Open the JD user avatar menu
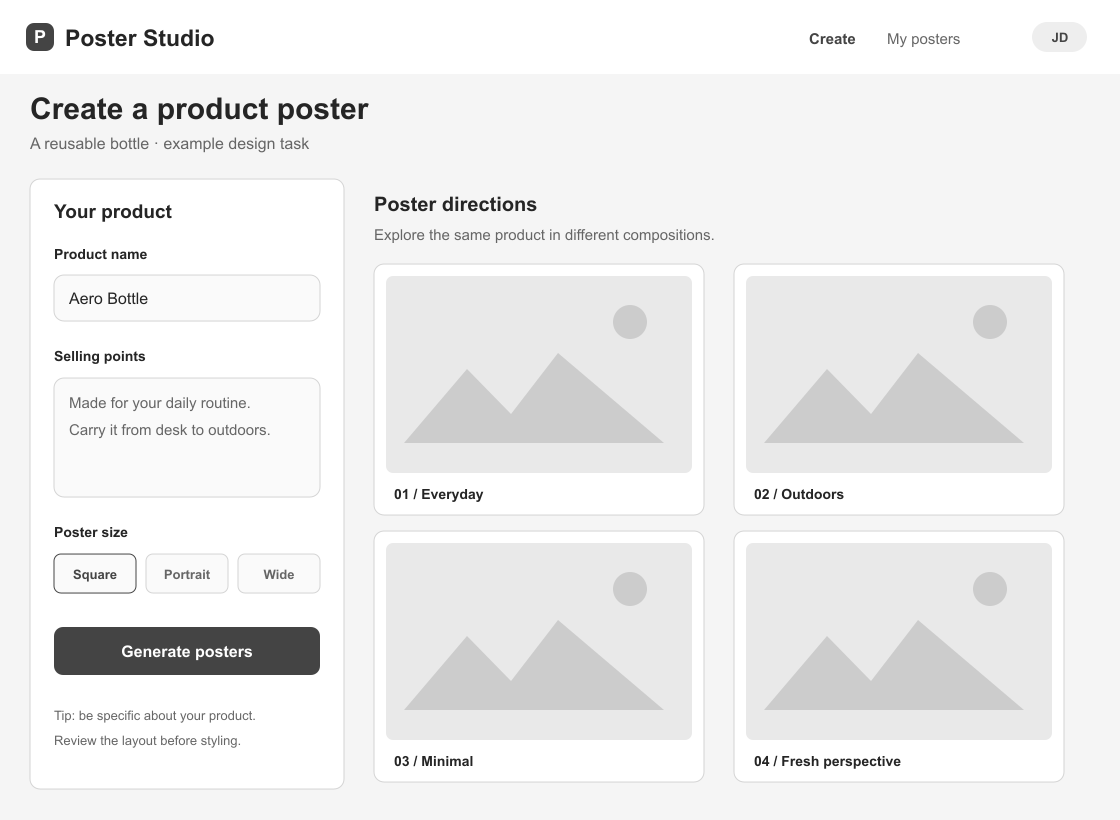The height and width of the screenshot is (820, 1120). pyautogui.click(x=1059, y=37)
